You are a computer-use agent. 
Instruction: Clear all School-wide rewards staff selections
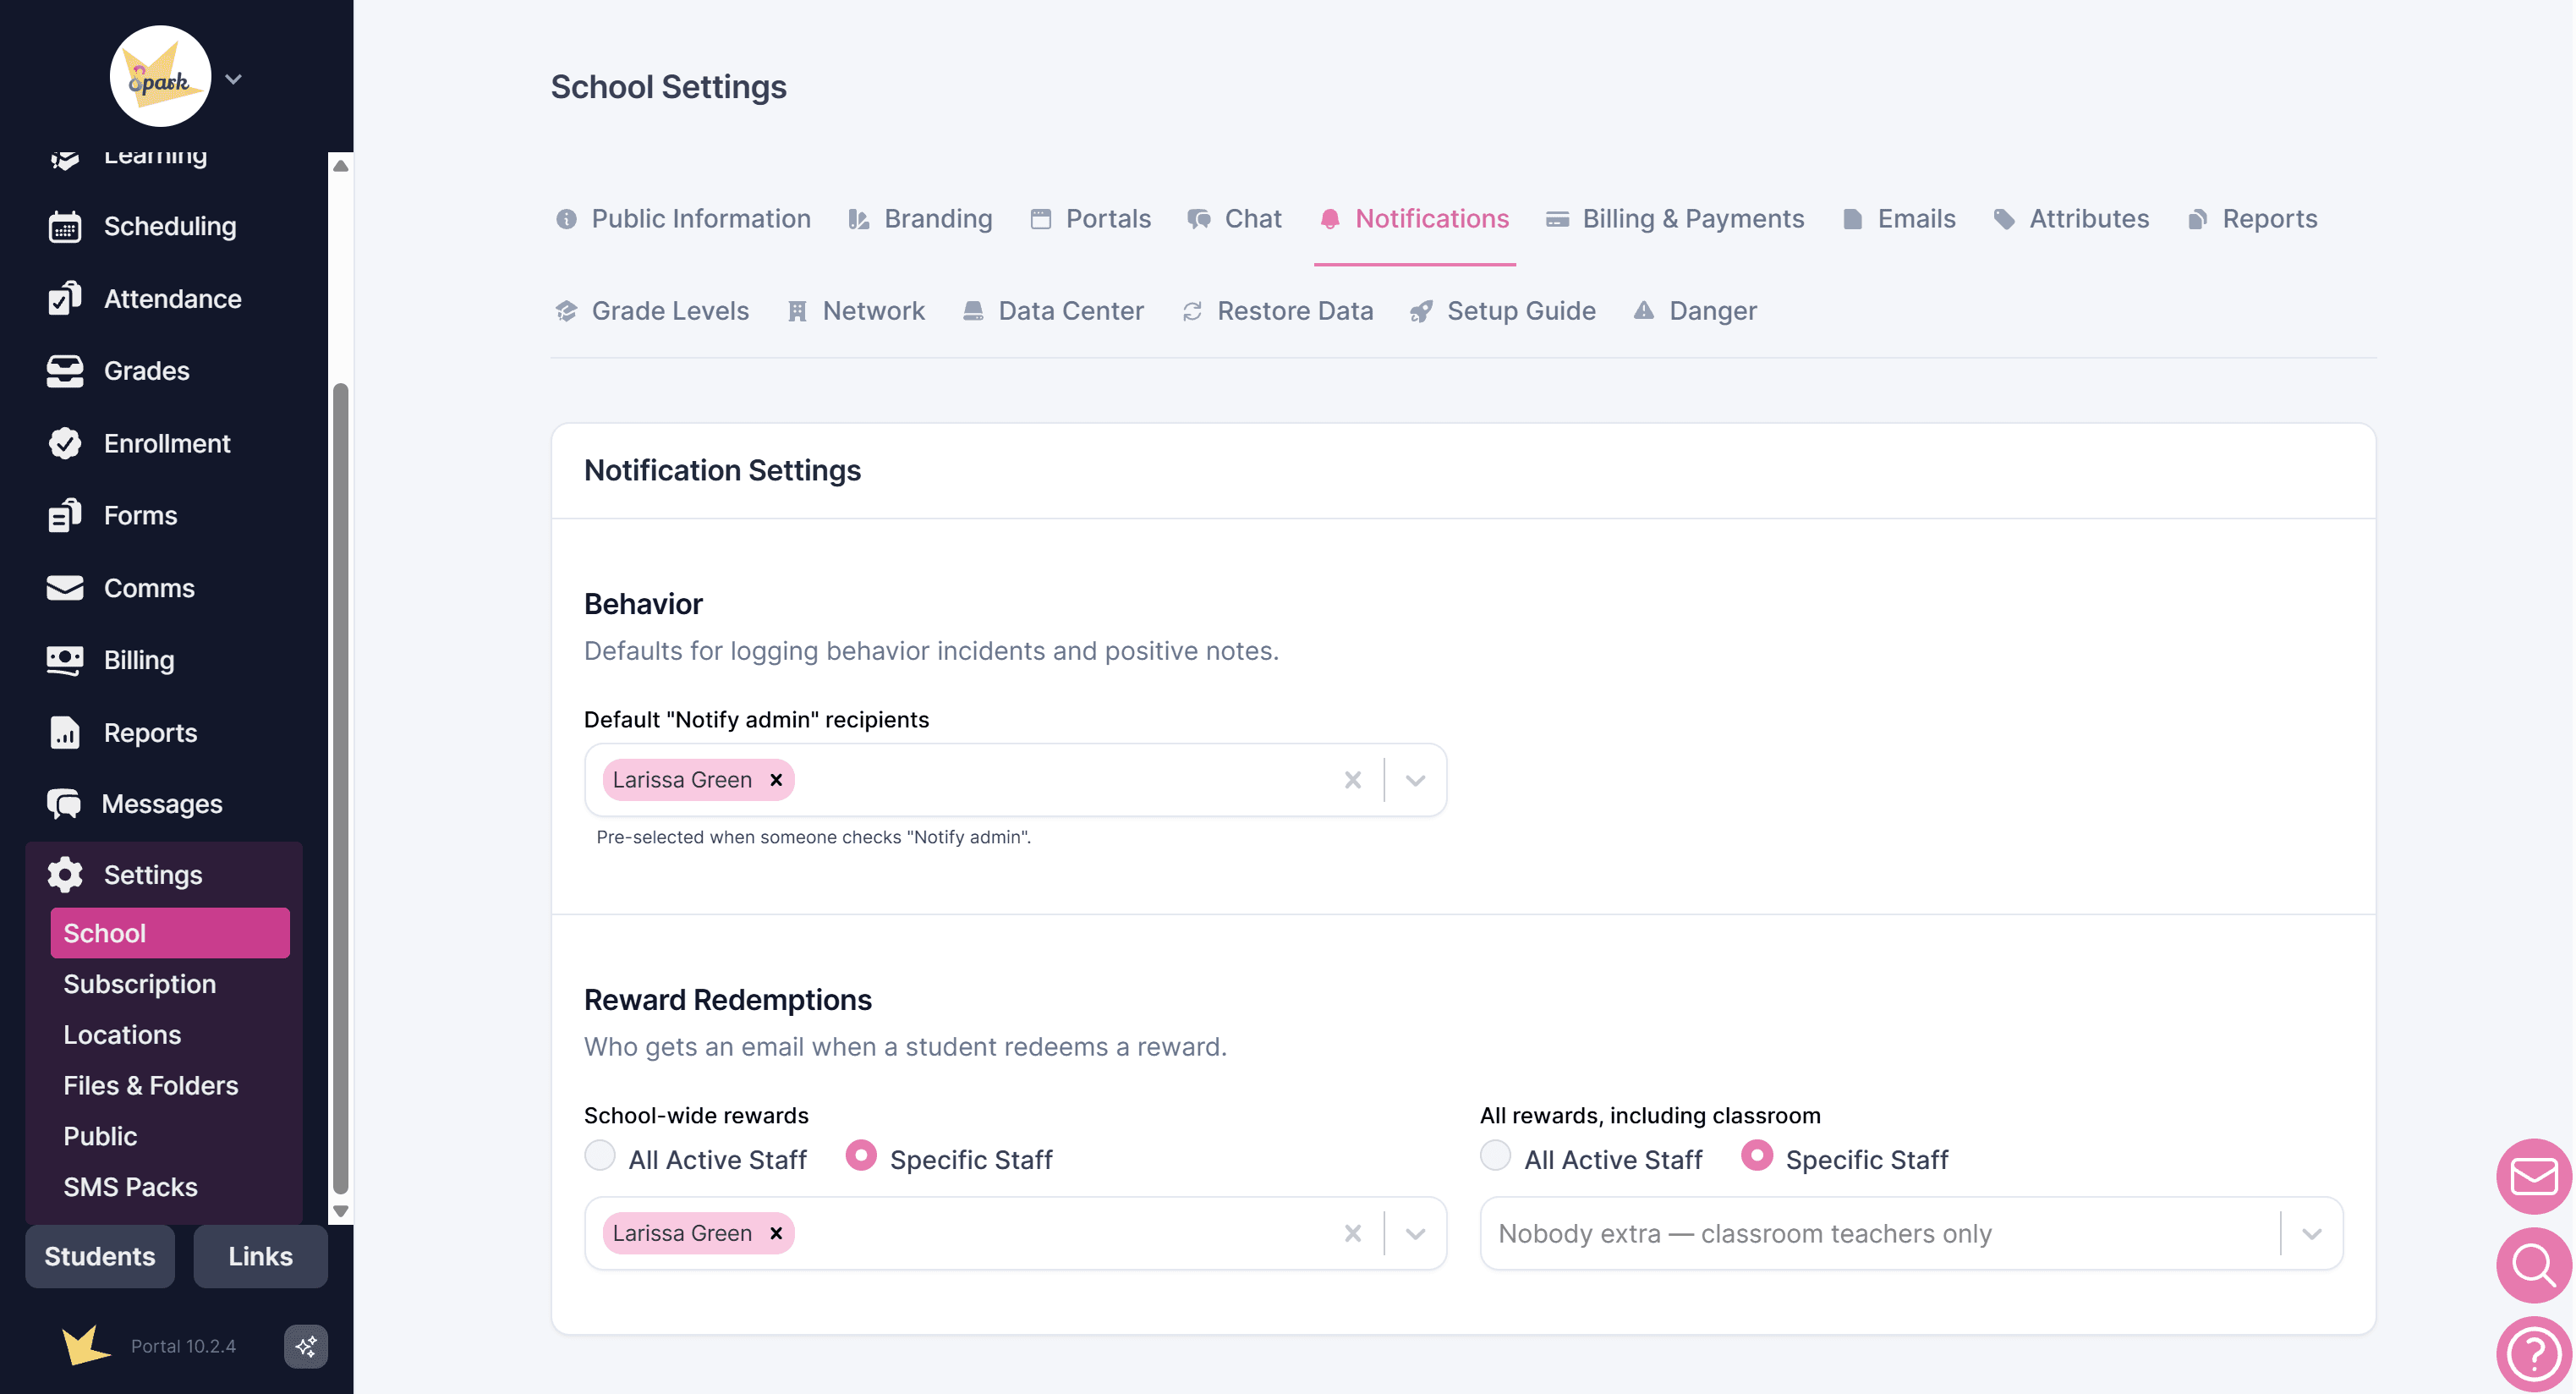click(1353, 1233)
